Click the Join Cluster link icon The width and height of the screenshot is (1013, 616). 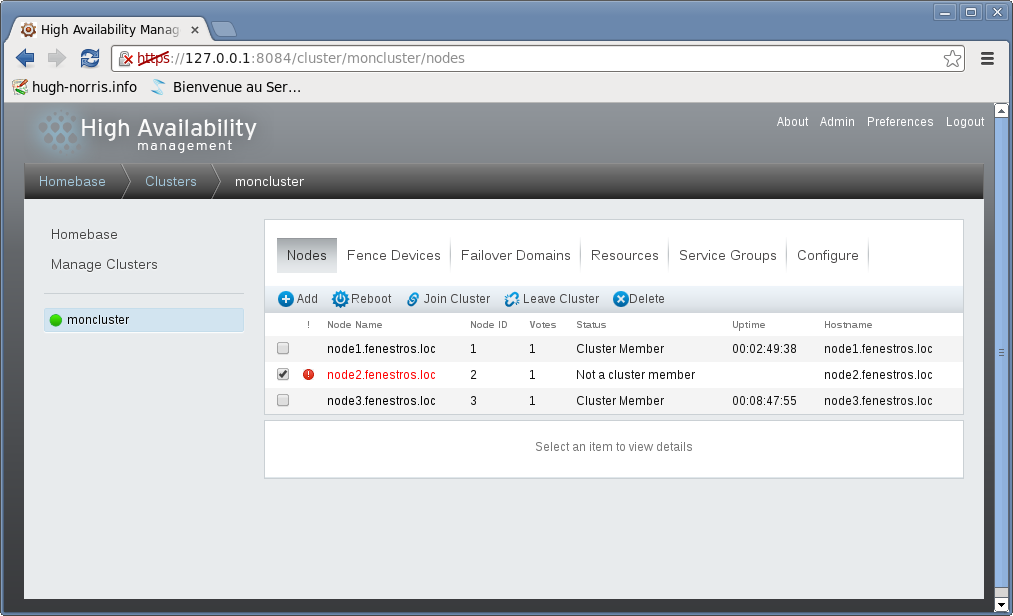(413, 299)
